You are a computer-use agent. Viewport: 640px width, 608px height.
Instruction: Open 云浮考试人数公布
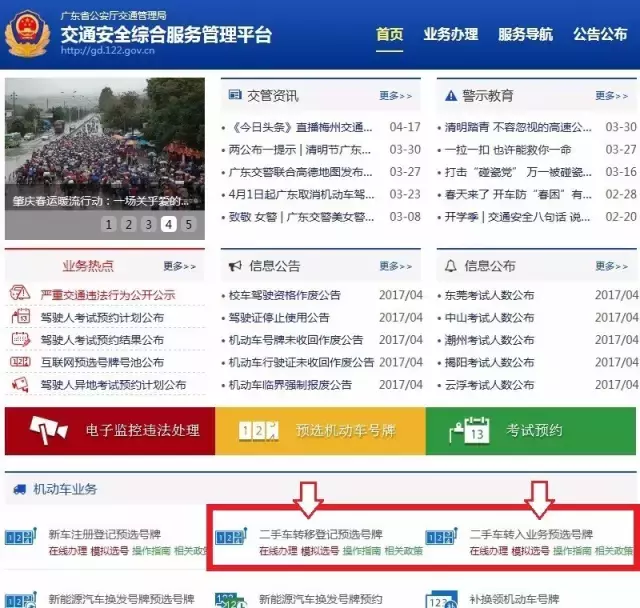[489, 385]
